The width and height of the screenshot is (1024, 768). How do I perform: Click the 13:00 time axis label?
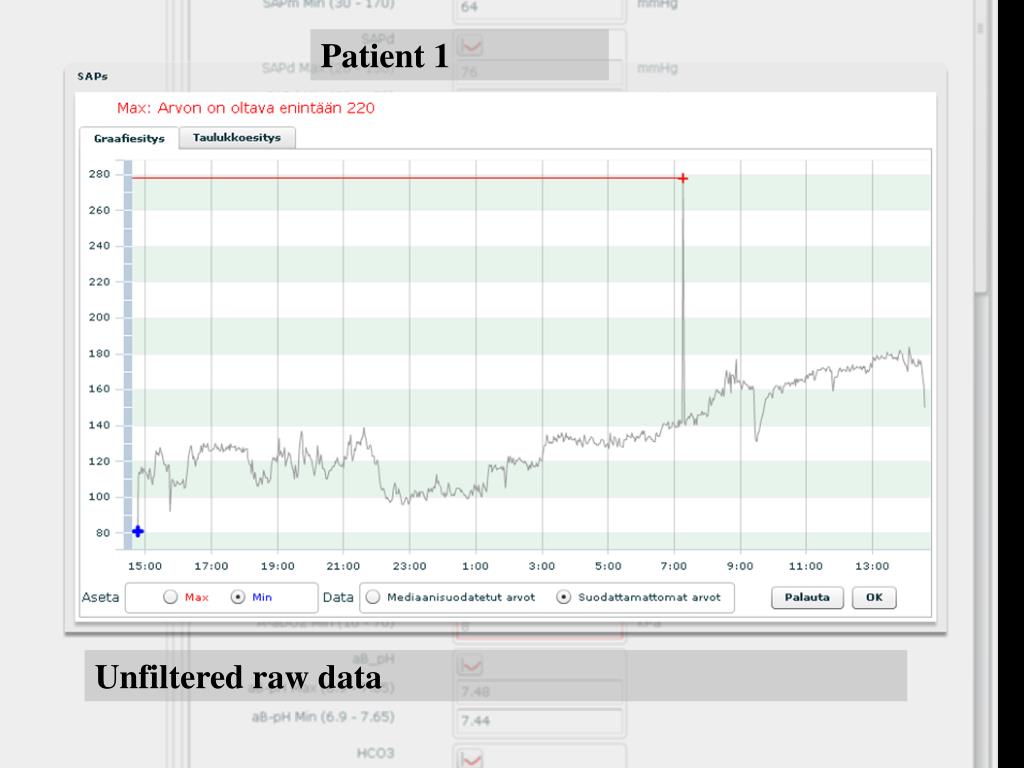point(872,566)
